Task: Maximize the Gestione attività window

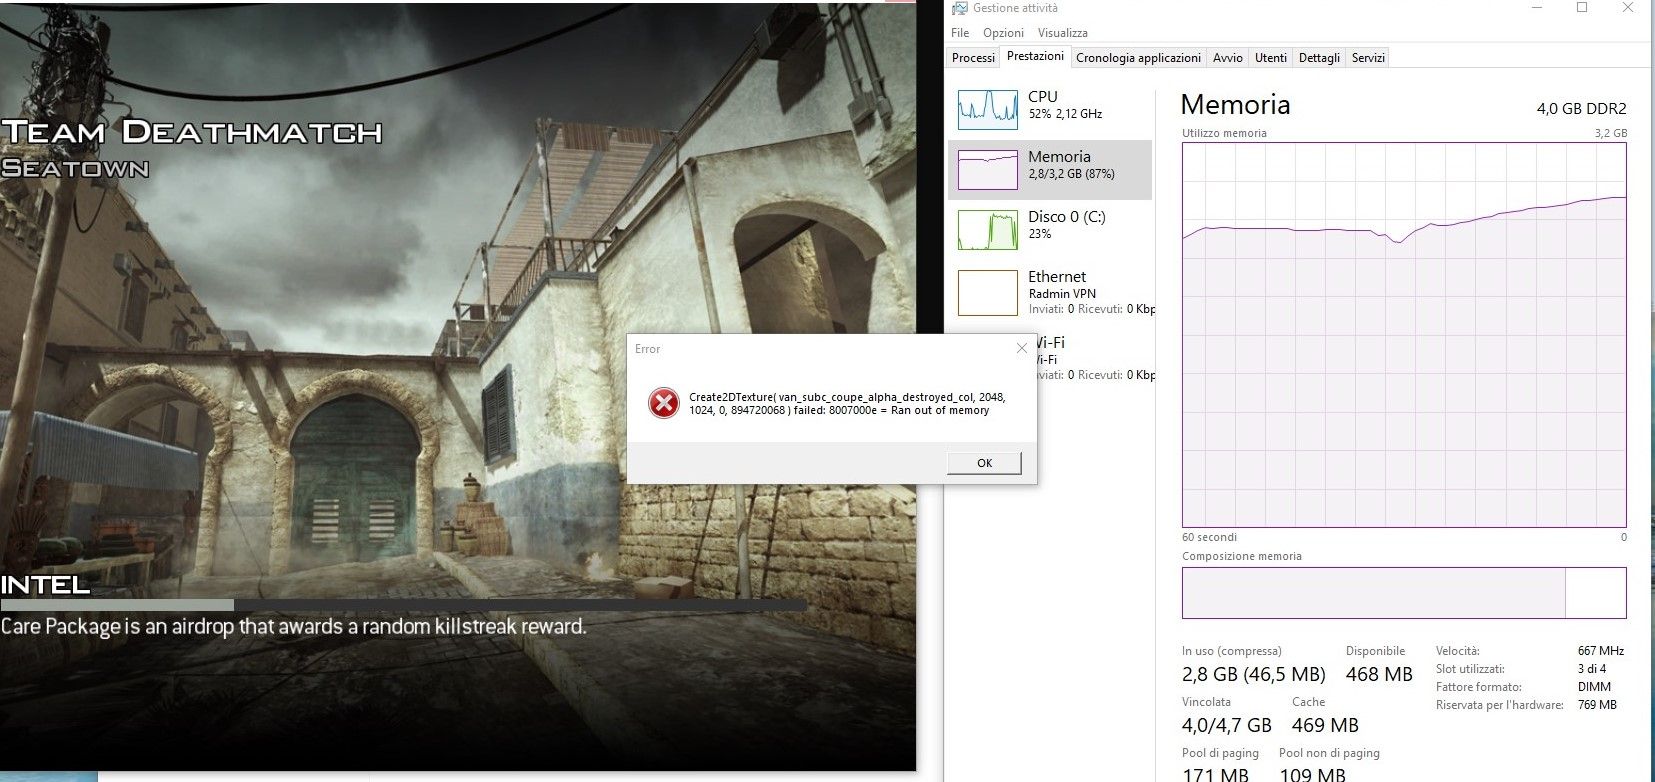Action: (x=1582, y=8)
